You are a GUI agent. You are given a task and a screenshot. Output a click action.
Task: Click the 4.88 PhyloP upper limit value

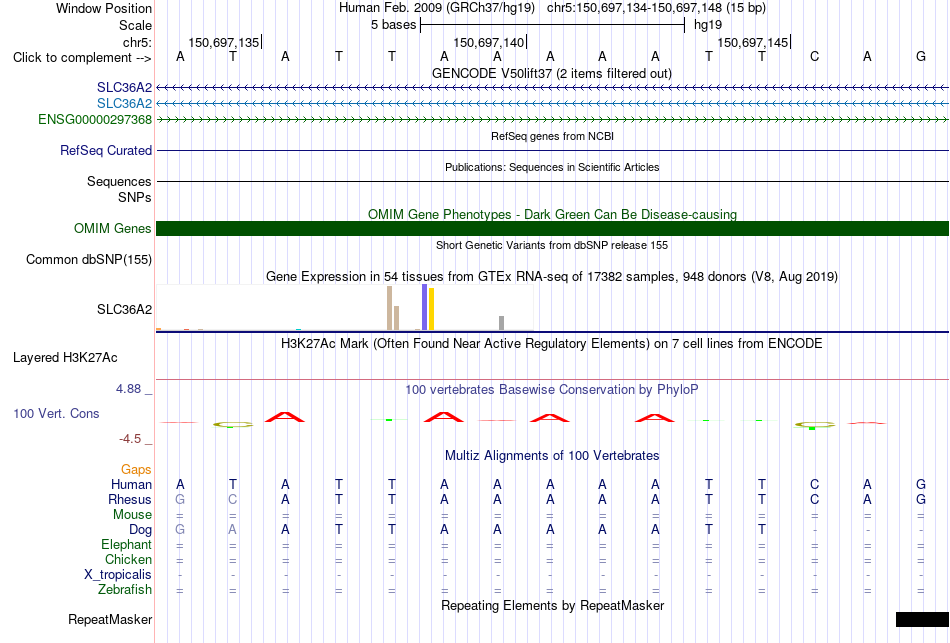(128, 389)
